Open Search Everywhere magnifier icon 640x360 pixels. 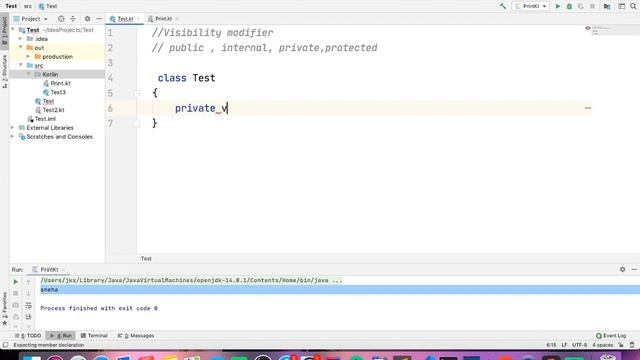click(633, 6)
